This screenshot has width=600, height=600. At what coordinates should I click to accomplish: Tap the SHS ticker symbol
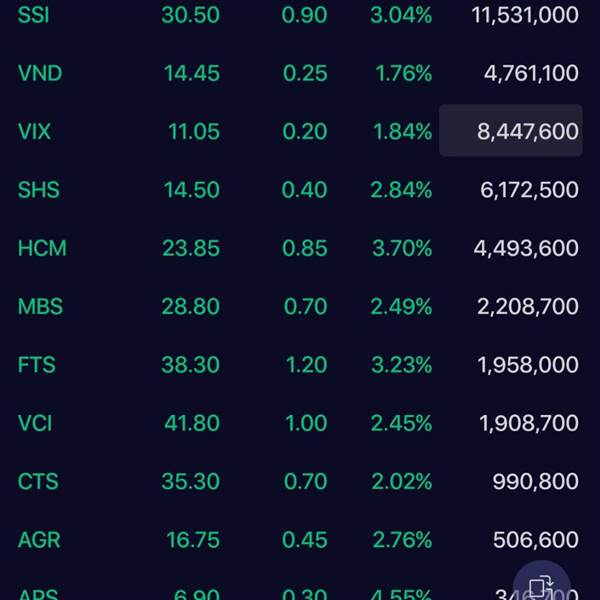[x=39, y=190]
